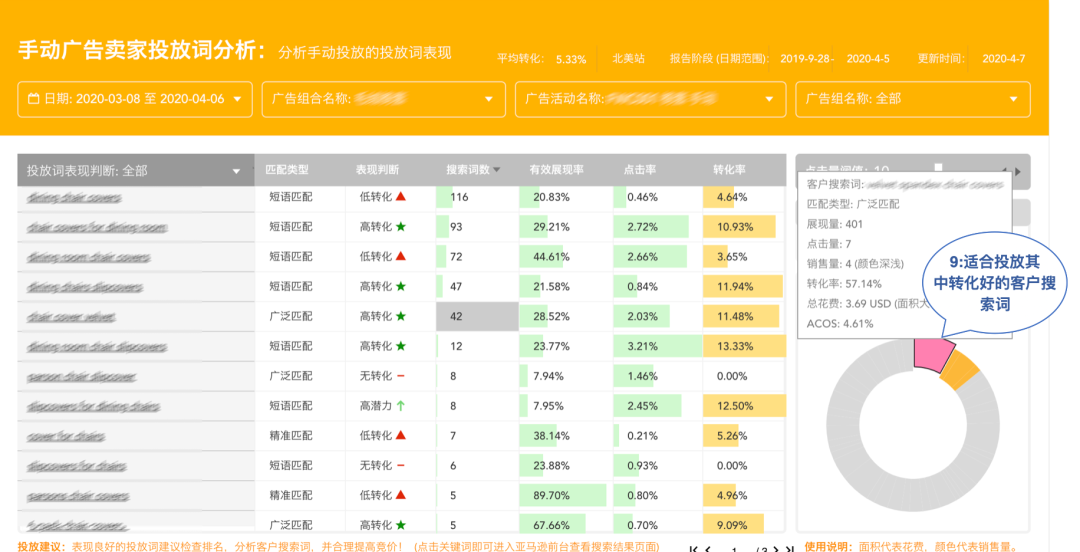Click the pink segment of the donut chart

(933, 354)
